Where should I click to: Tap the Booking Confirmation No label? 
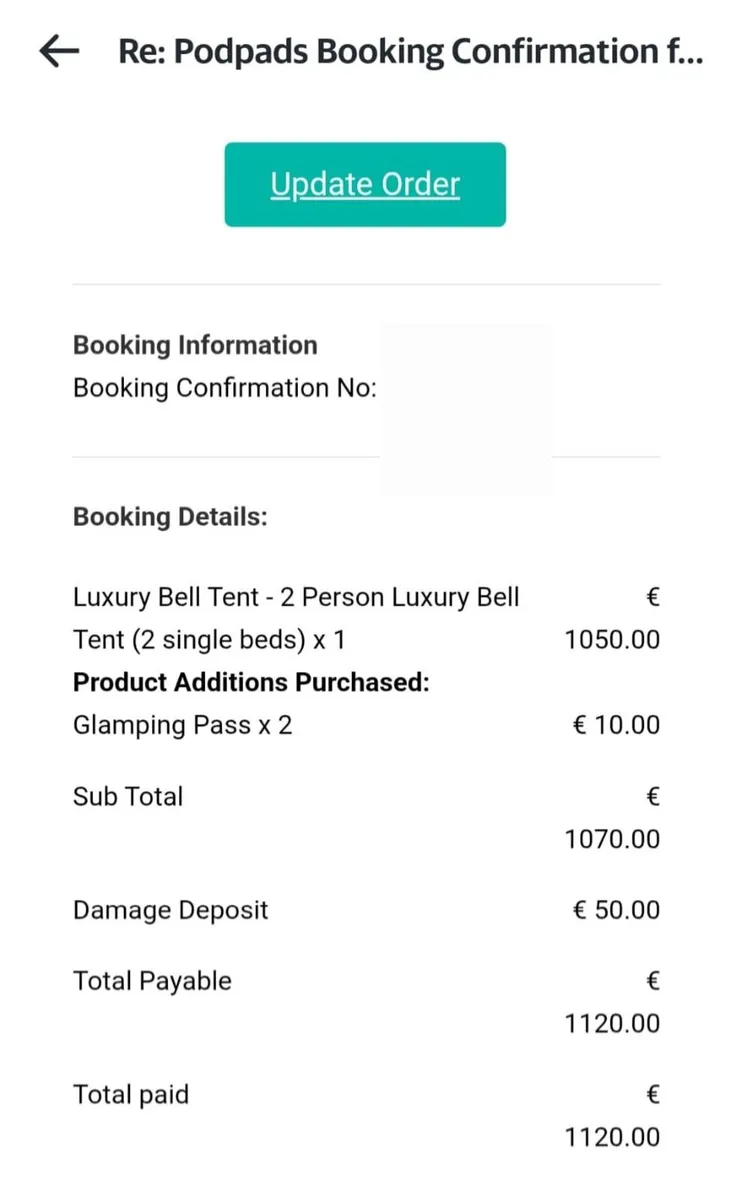[225, 388]
